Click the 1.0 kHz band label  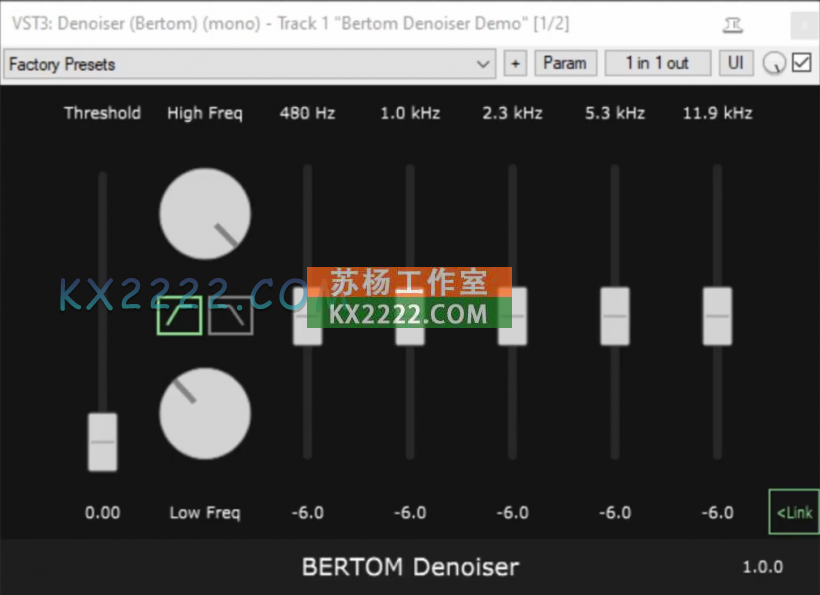click(410, 113)
